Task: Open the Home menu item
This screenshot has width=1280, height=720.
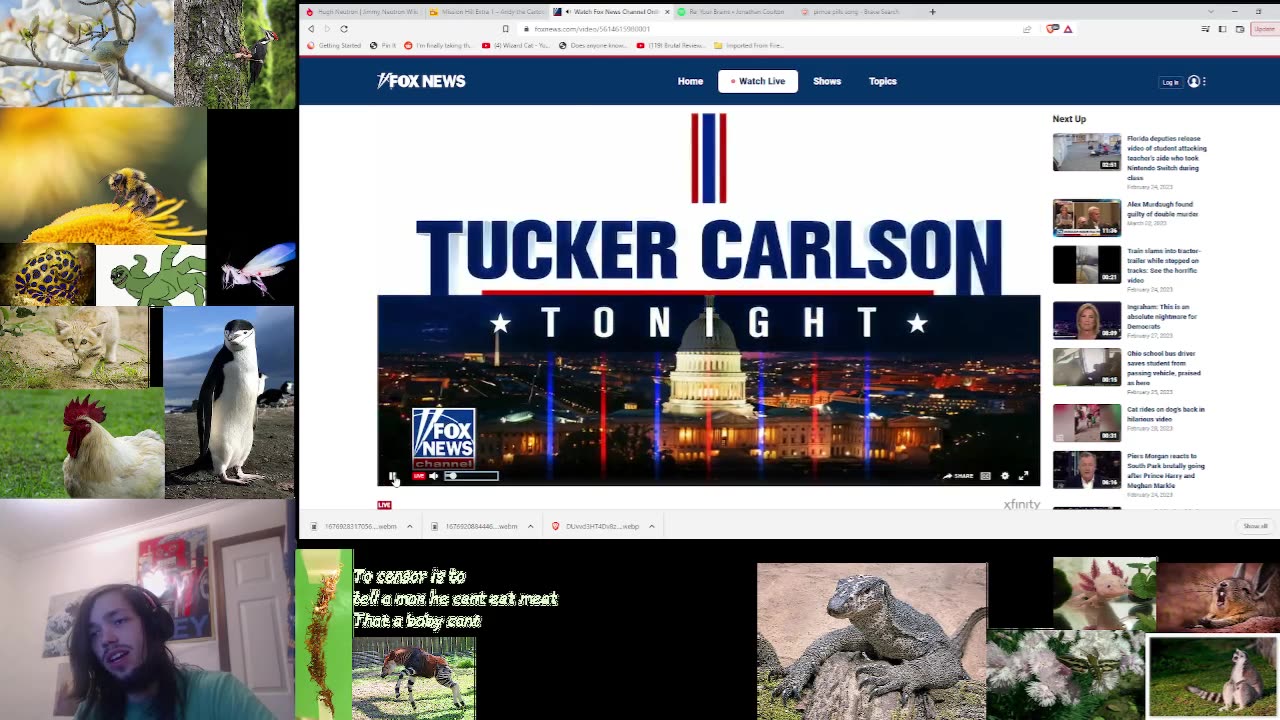Action: [x=690, y=81]
